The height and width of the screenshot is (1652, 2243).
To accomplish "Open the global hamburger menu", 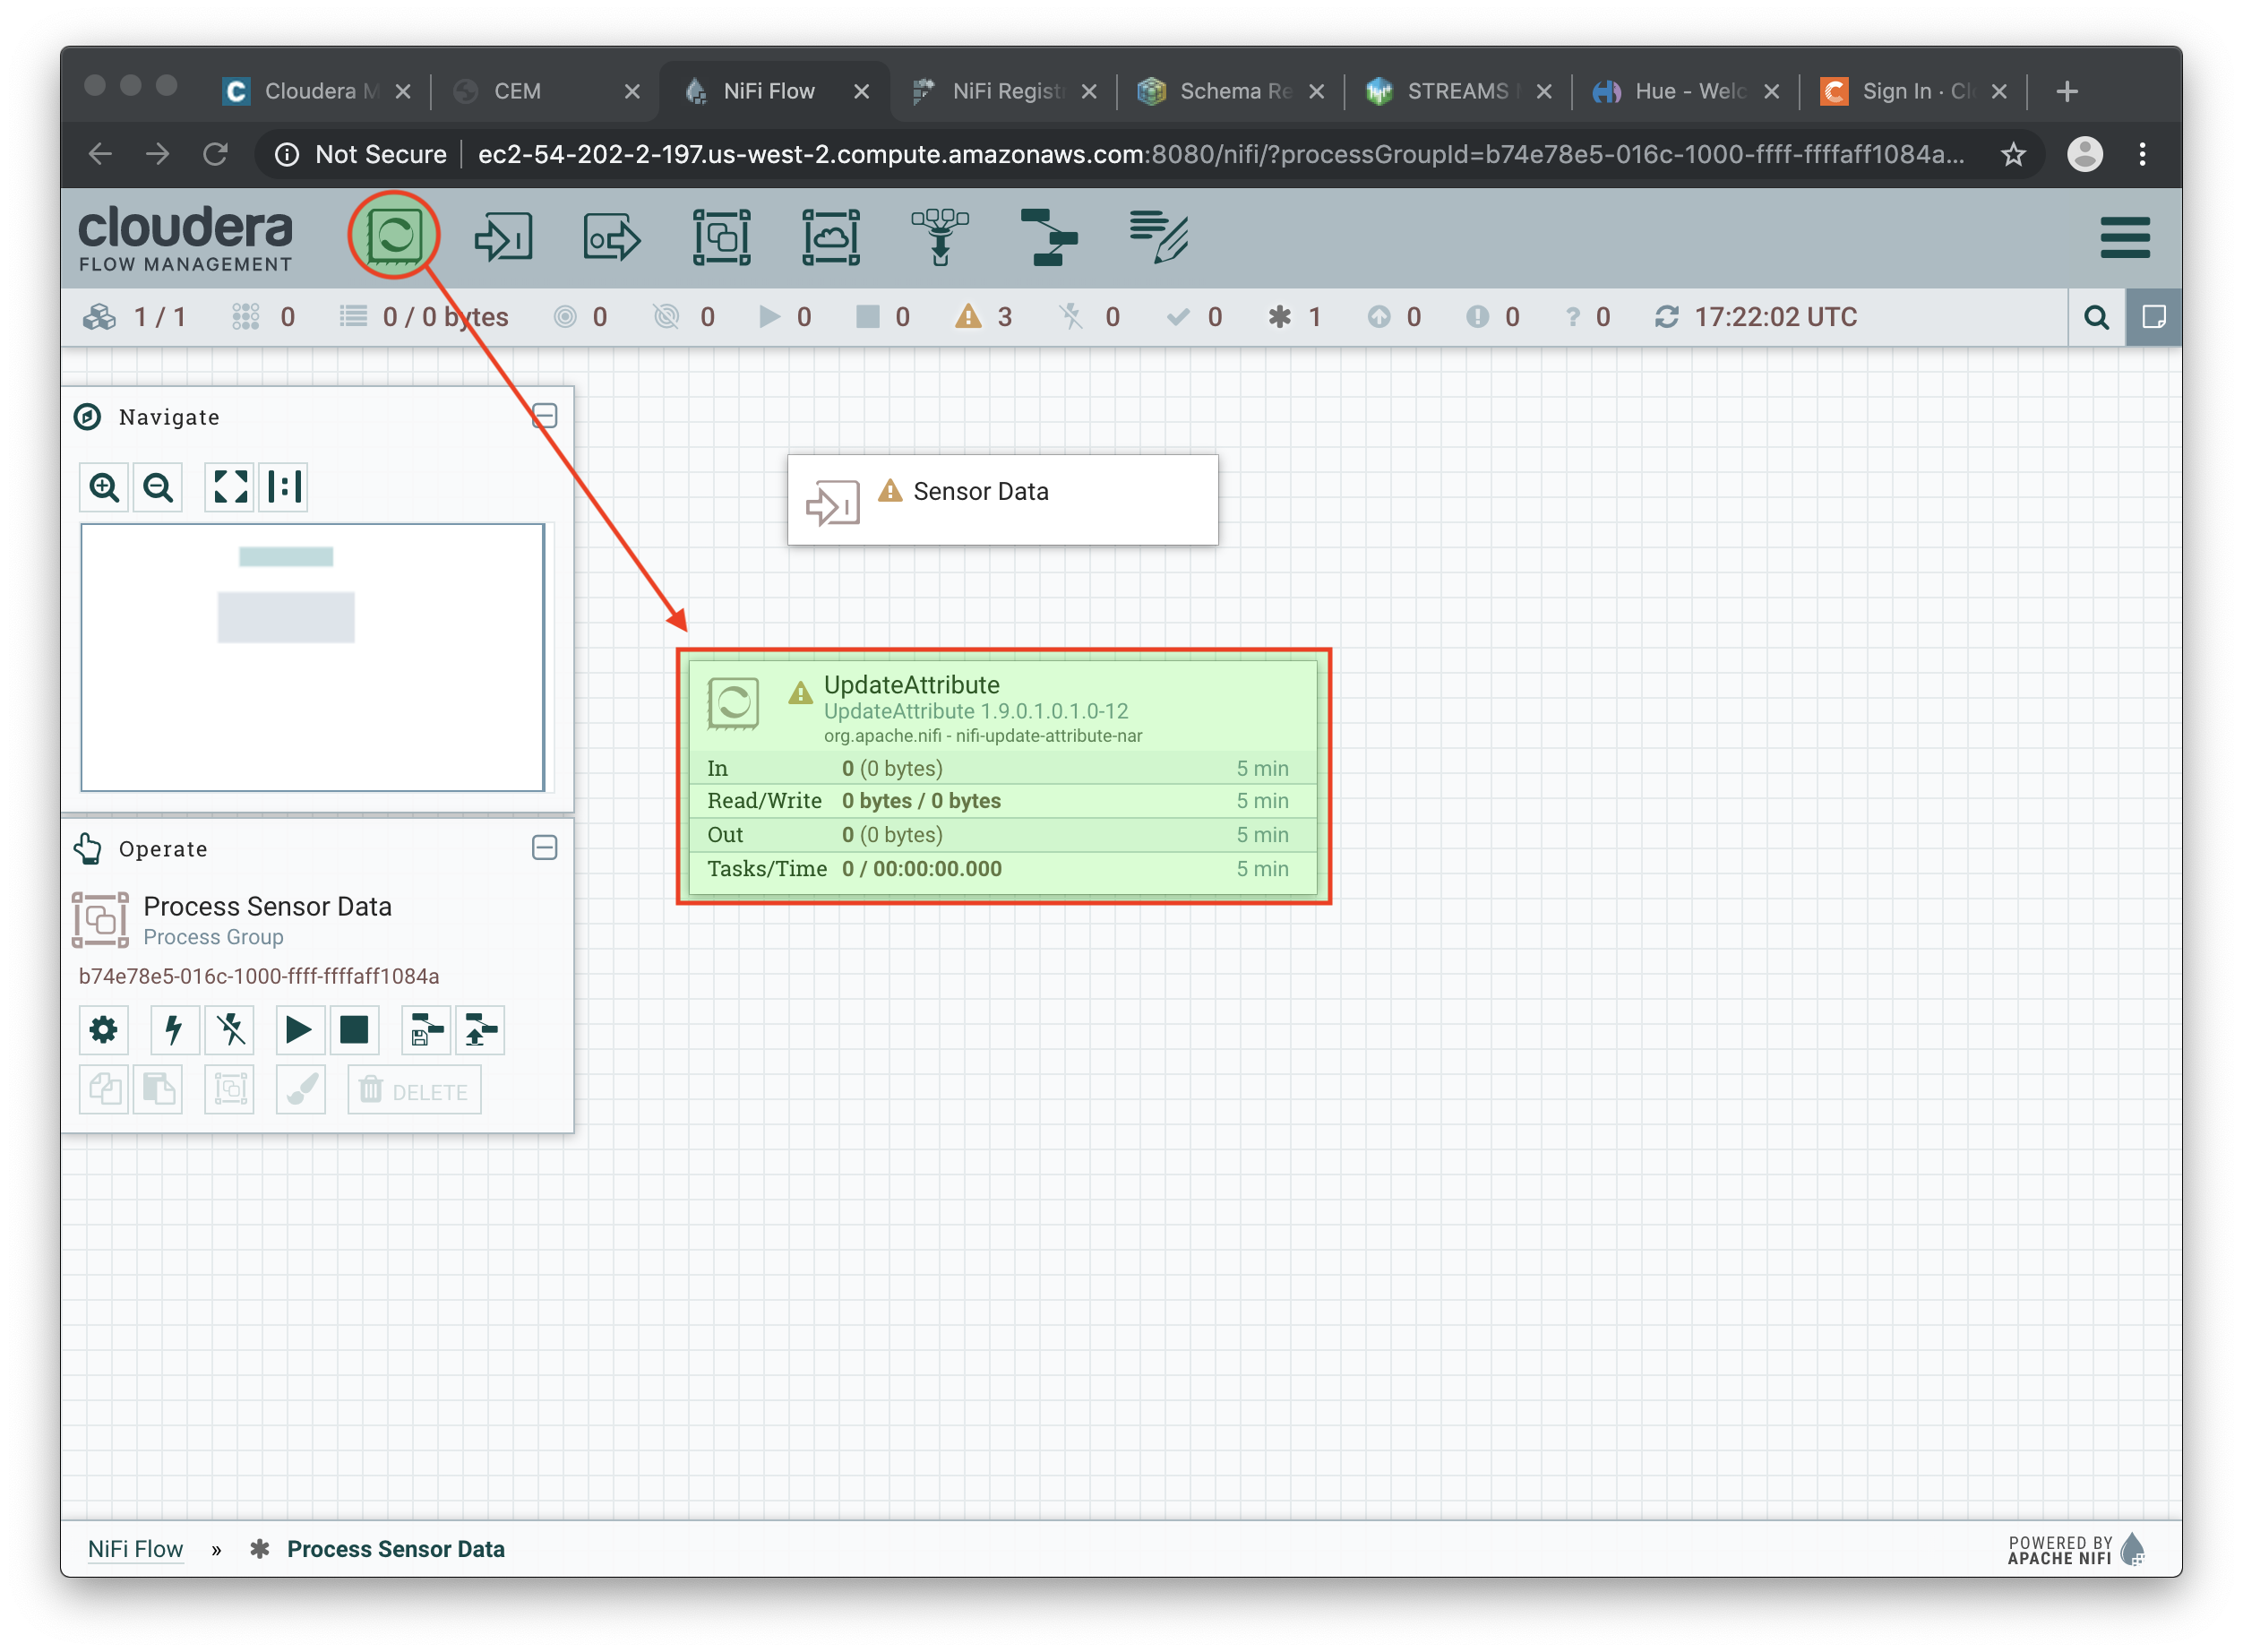I will (2124, 237).
